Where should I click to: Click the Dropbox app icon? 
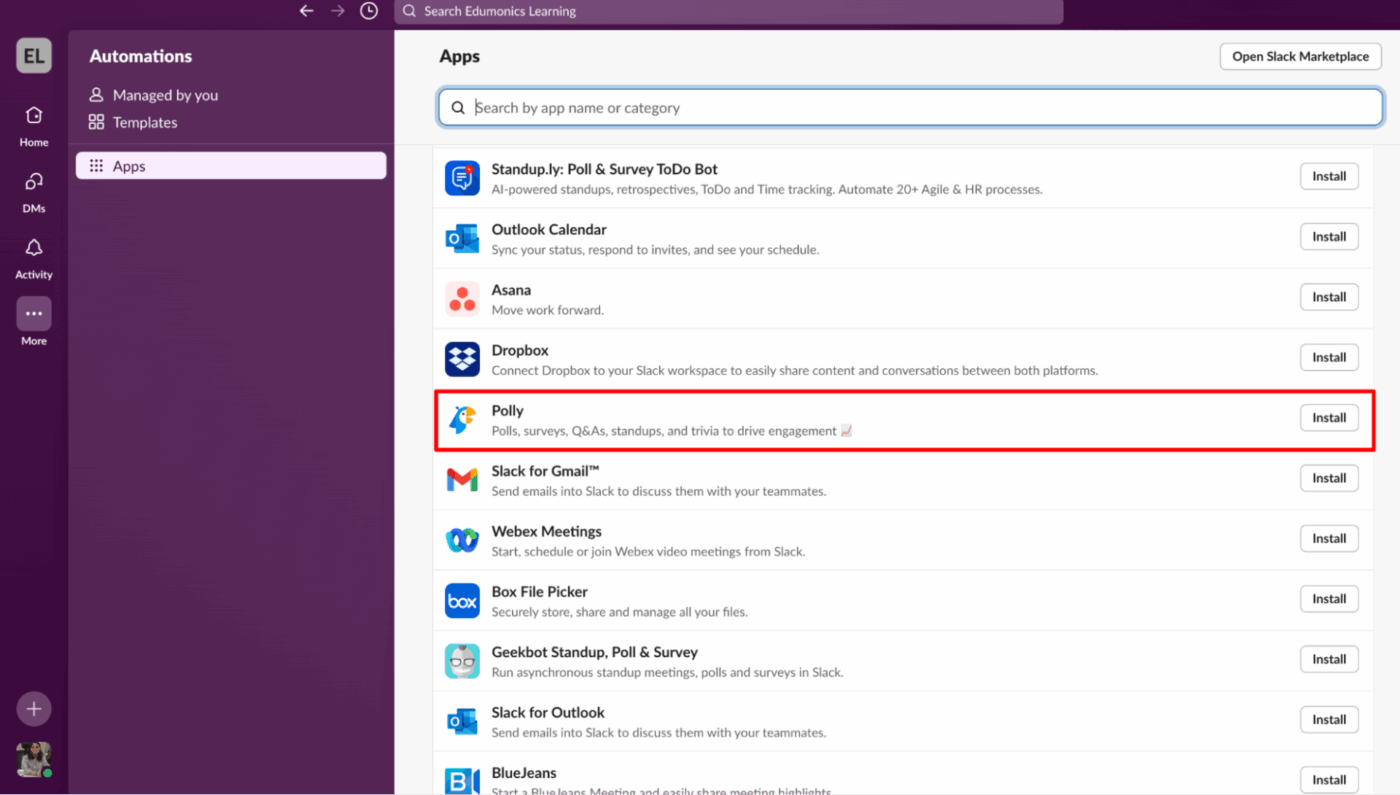[462, 359]
